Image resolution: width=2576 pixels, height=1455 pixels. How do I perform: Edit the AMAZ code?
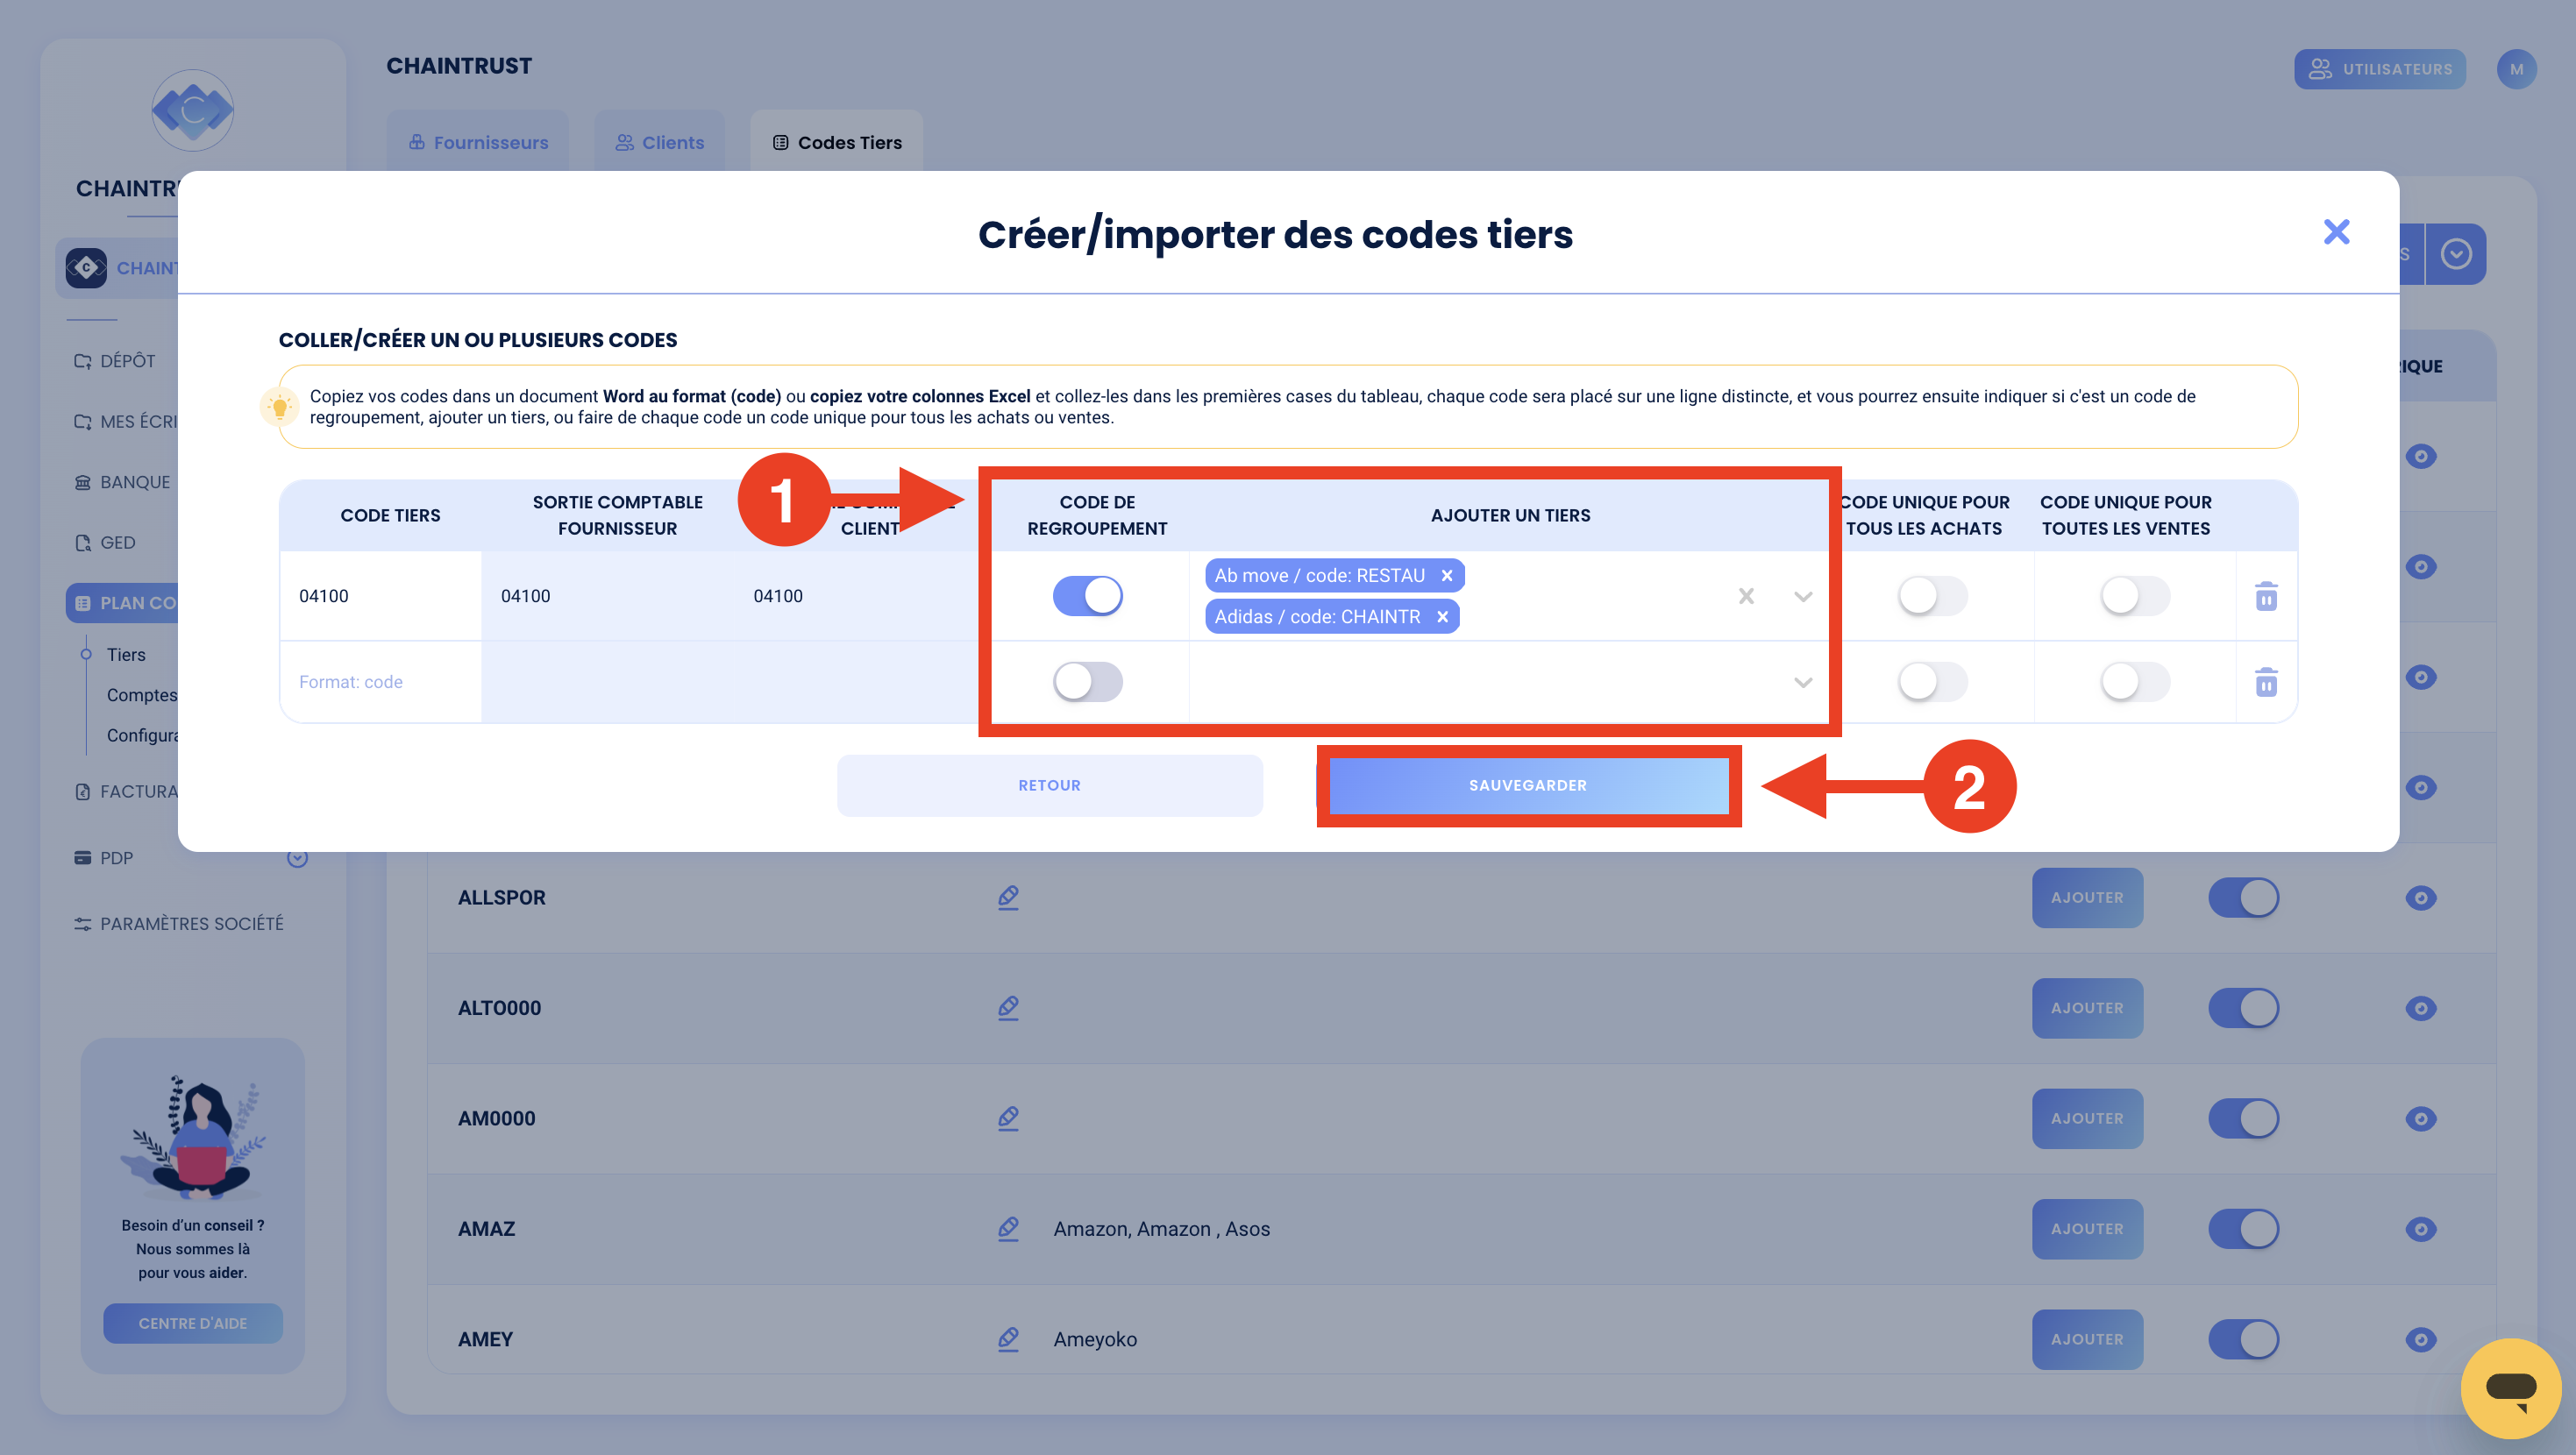1008,1228
